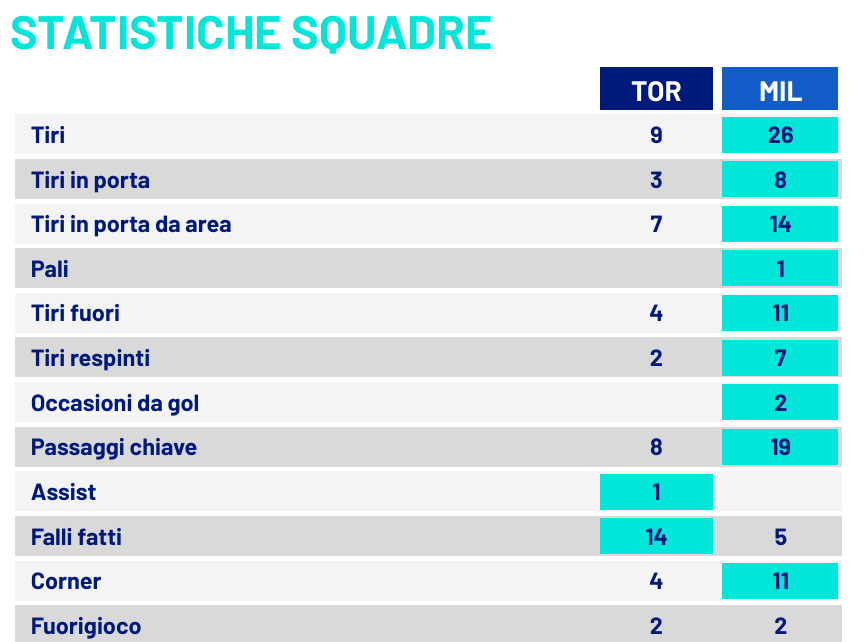Select the MIL team column header
Viewport: 865px width, 642px height.
(x=779, y=89)
